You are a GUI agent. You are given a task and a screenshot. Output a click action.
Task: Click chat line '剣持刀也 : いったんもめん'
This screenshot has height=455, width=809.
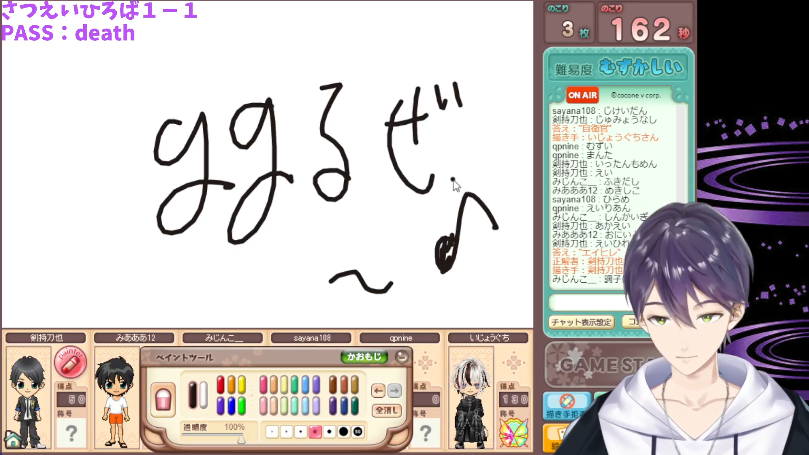click(x=604, y=164)
